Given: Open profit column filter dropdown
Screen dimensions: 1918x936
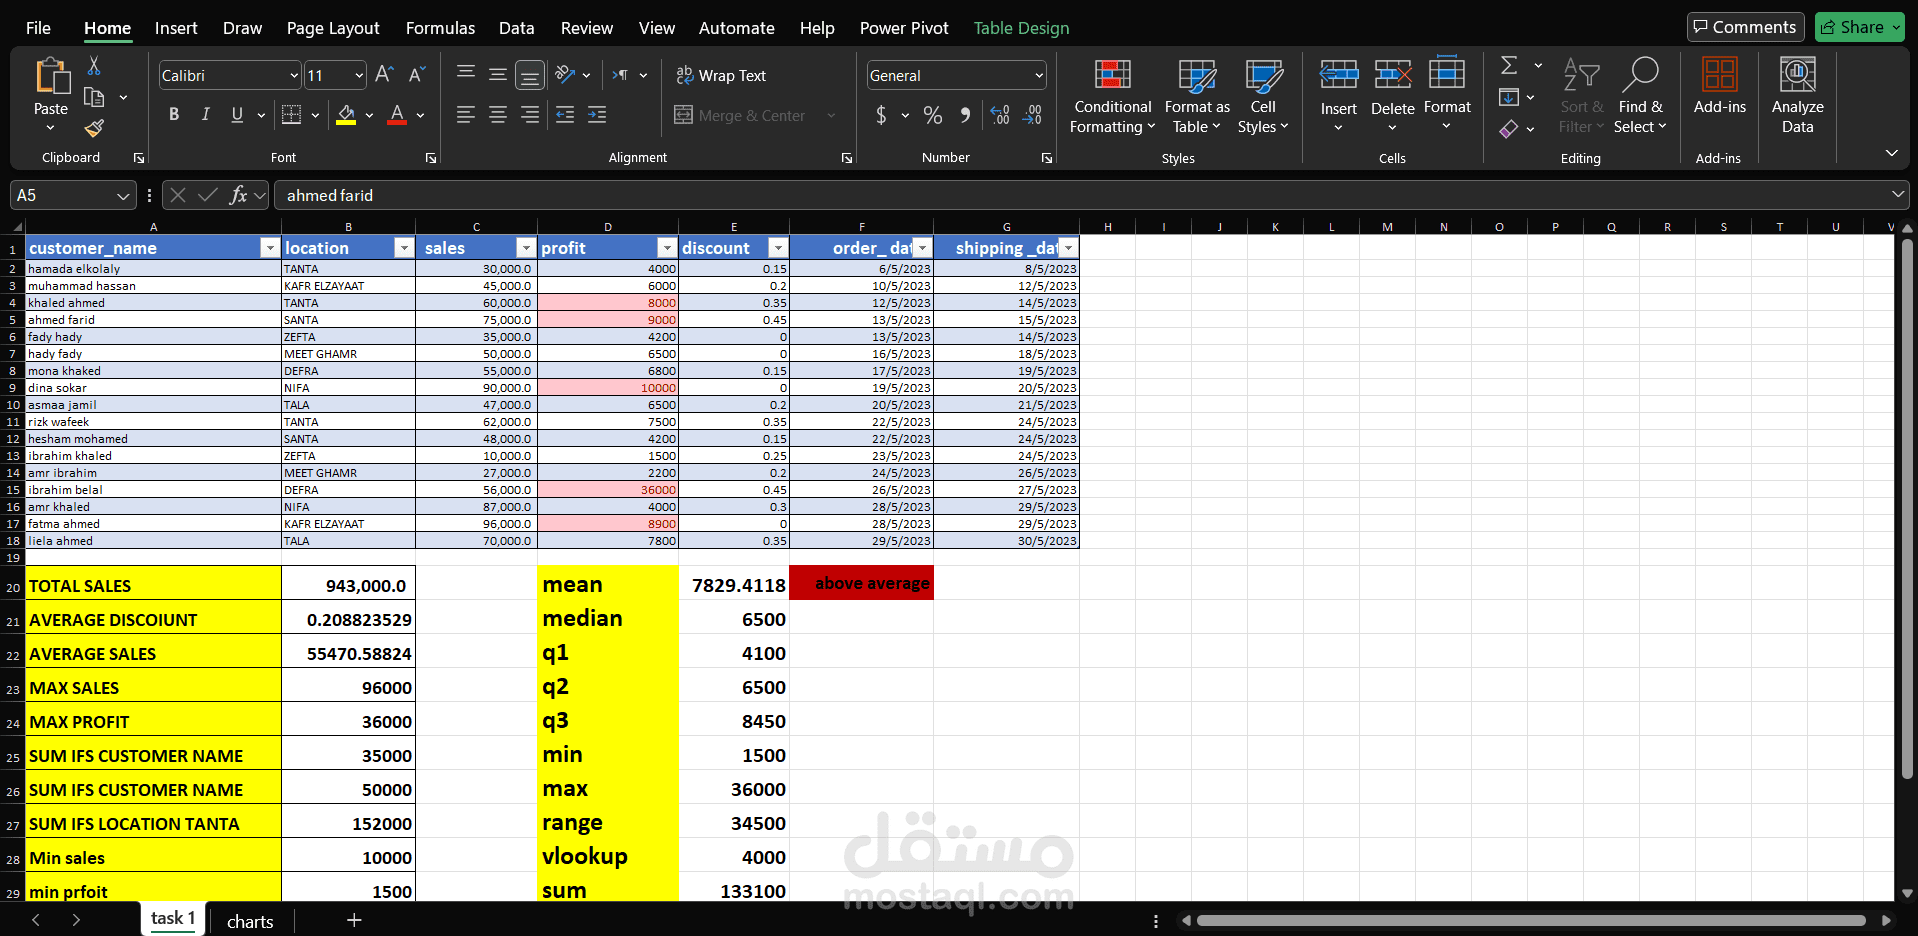Looking at the screenshot, I should coord(667,248).
